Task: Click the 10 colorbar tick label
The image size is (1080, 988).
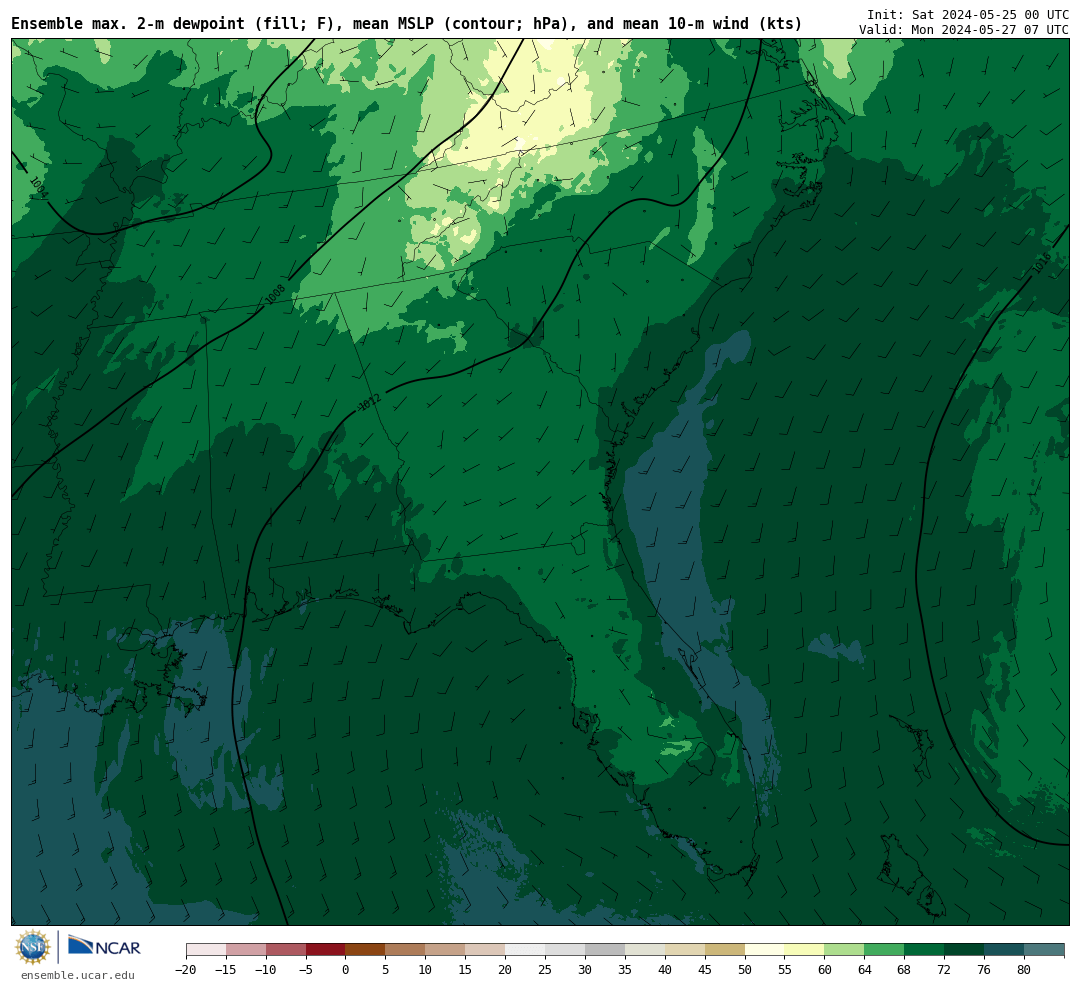Action: click(x=426, y=969)
